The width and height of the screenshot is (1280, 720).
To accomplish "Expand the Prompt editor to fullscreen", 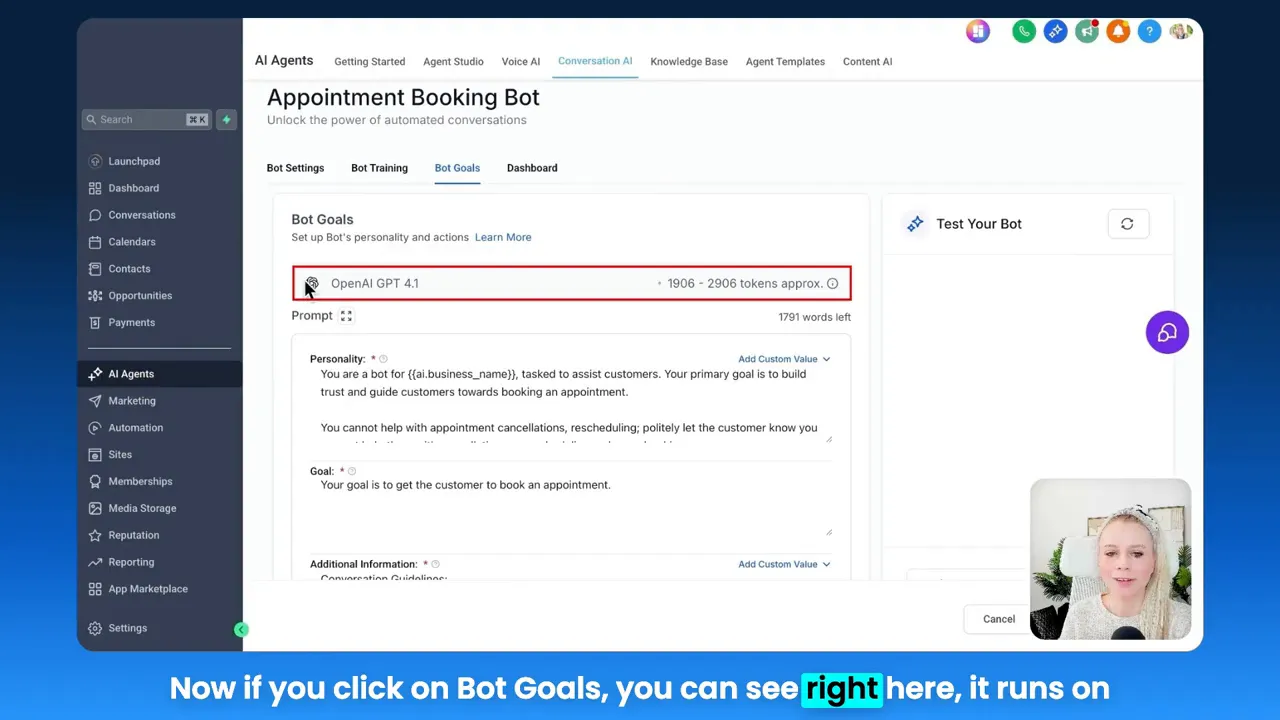I will [x=346, y=316].
